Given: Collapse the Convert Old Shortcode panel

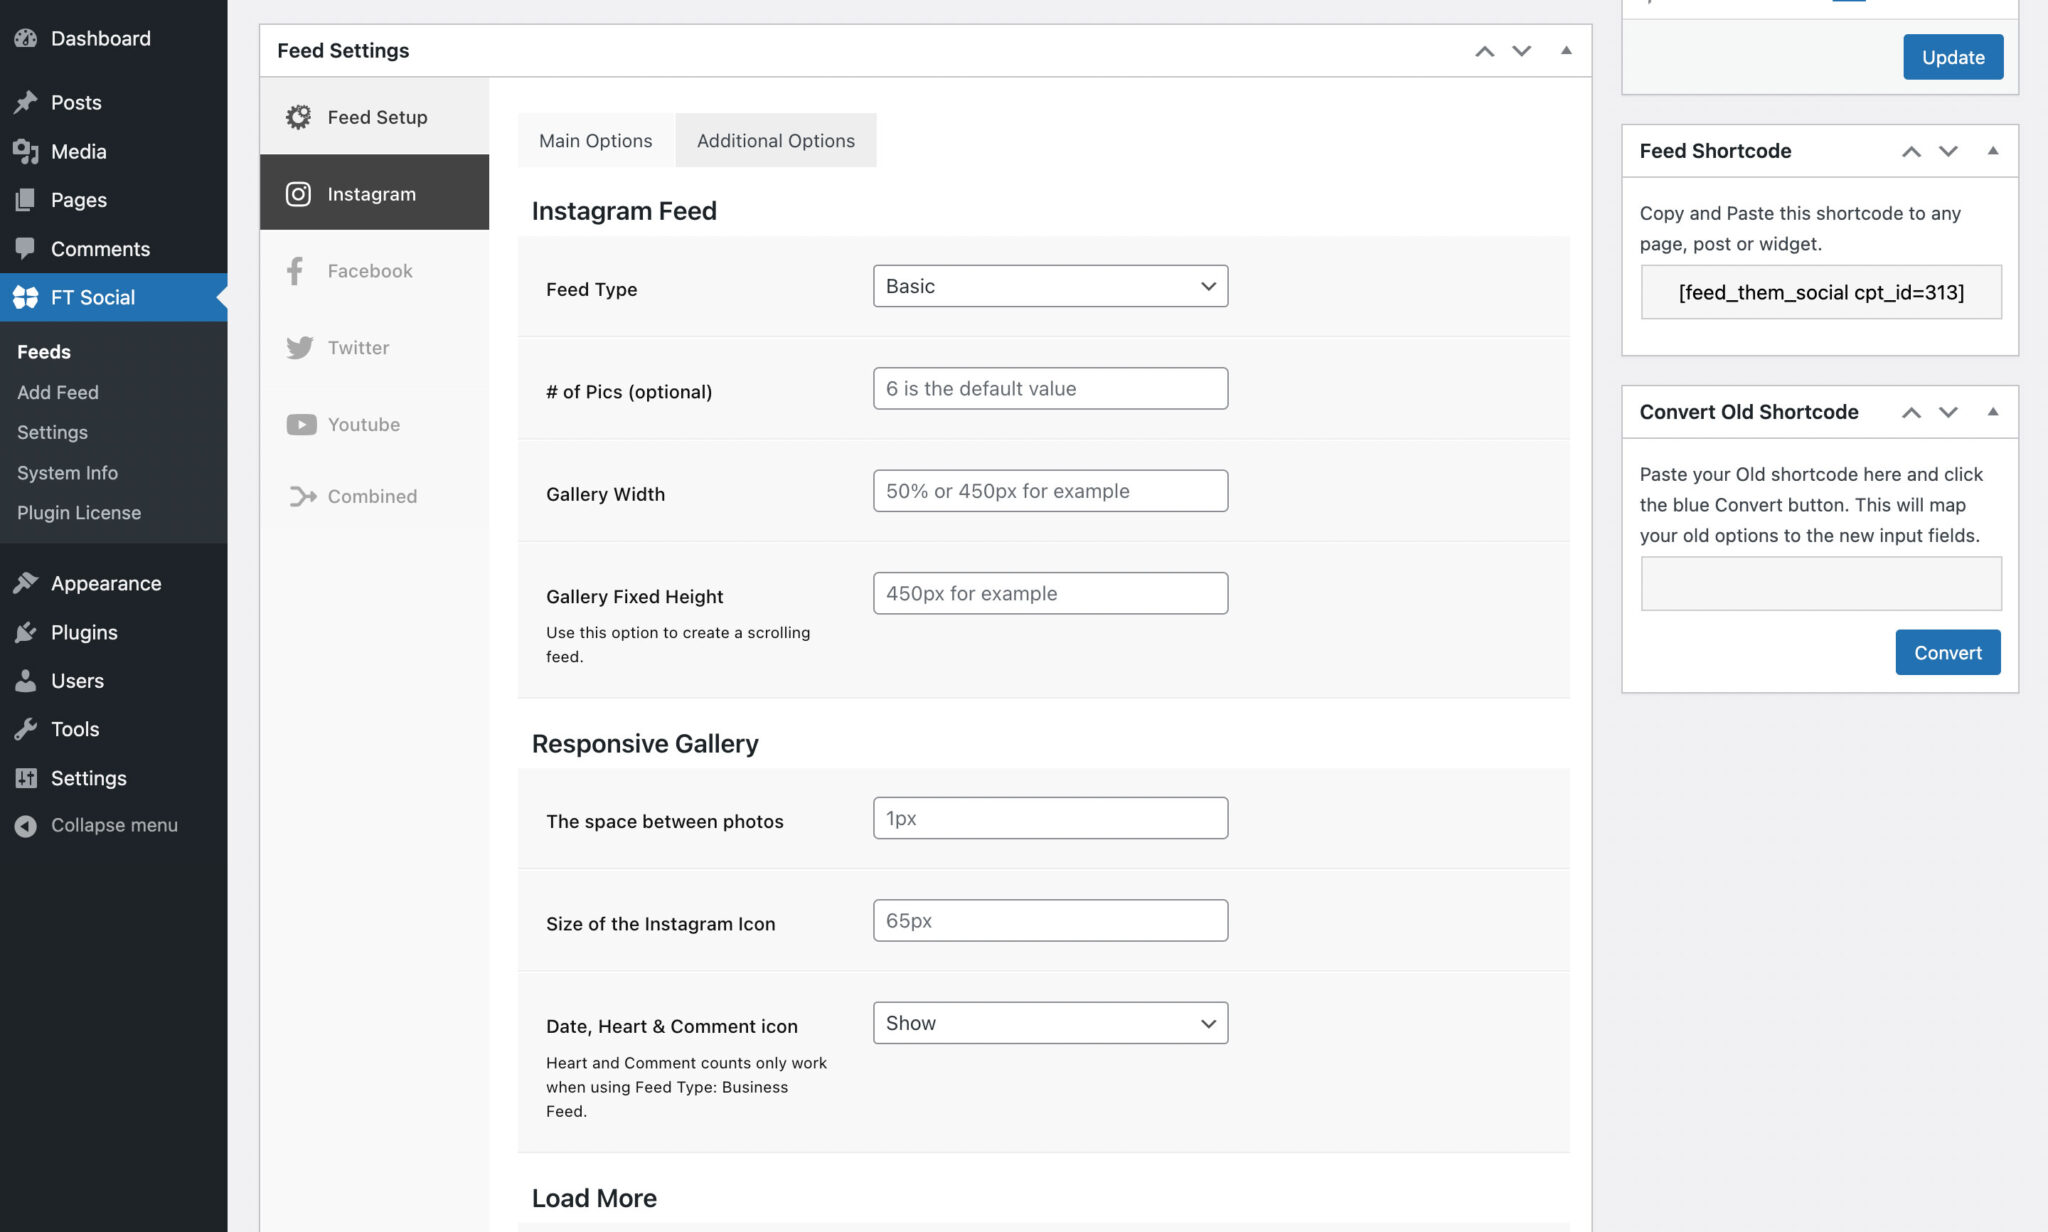Looking at the screenshot, I should [x=1992, y=412].
